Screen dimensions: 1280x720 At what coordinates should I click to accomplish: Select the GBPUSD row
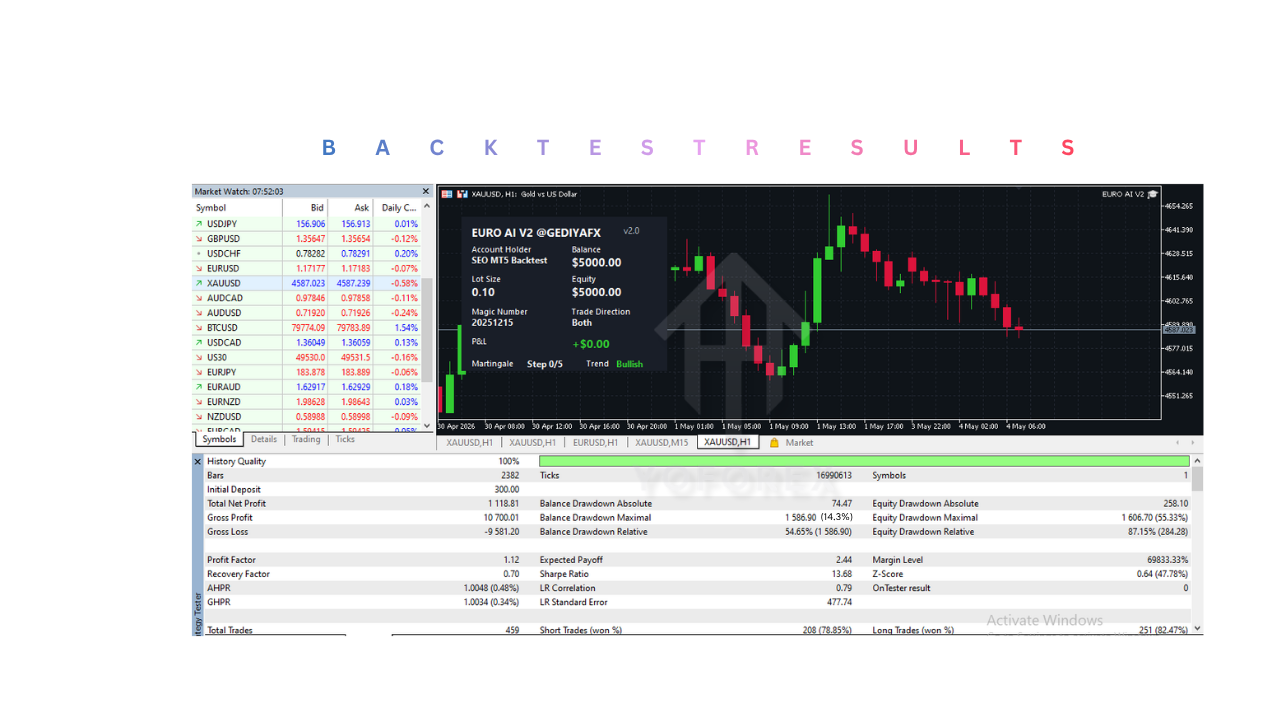point(307,239)
